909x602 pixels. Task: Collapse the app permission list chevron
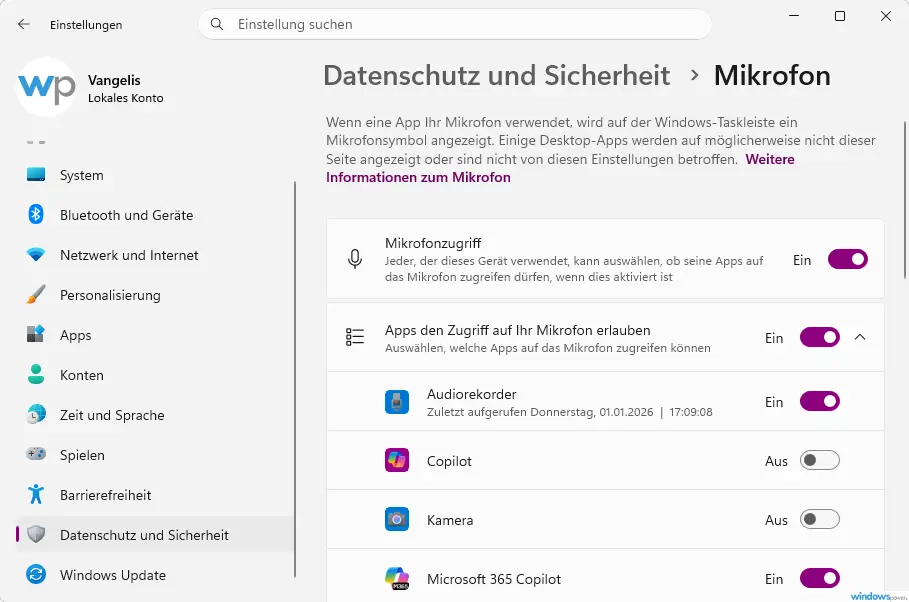861,337
